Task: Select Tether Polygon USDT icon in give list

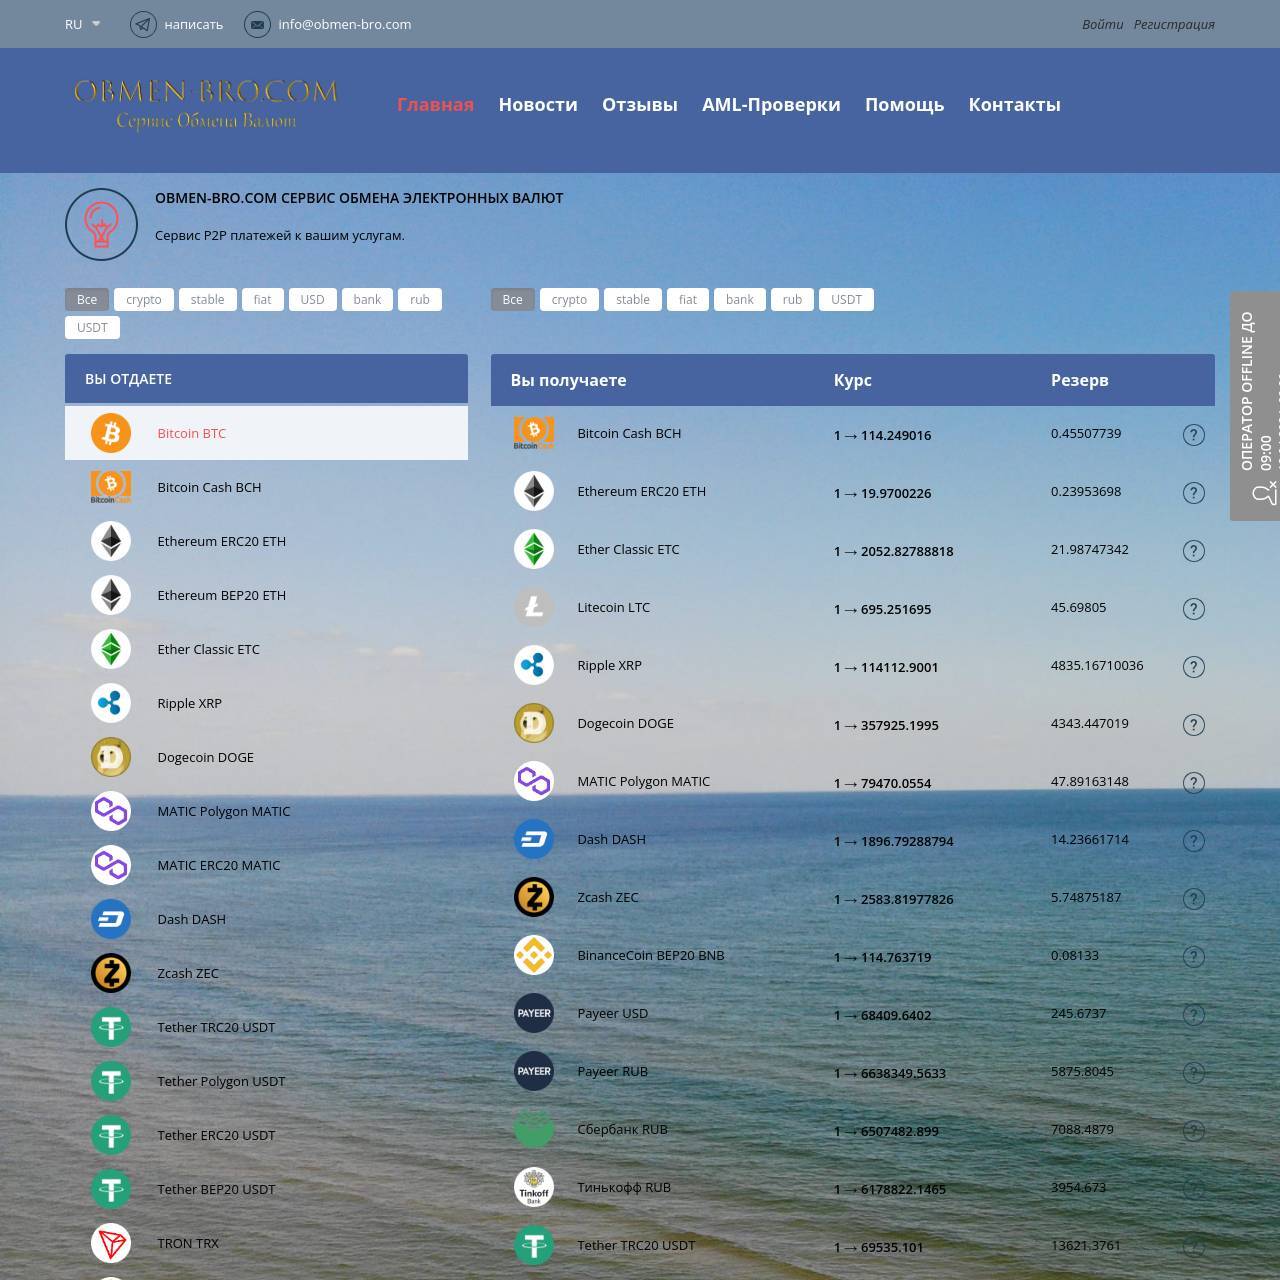Action: click(111, 1081)
